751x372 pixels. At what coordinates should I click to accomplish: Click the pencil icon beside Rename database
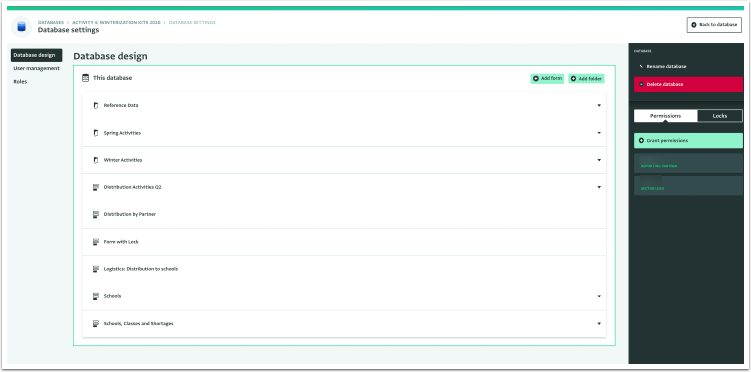coord(641,67)
